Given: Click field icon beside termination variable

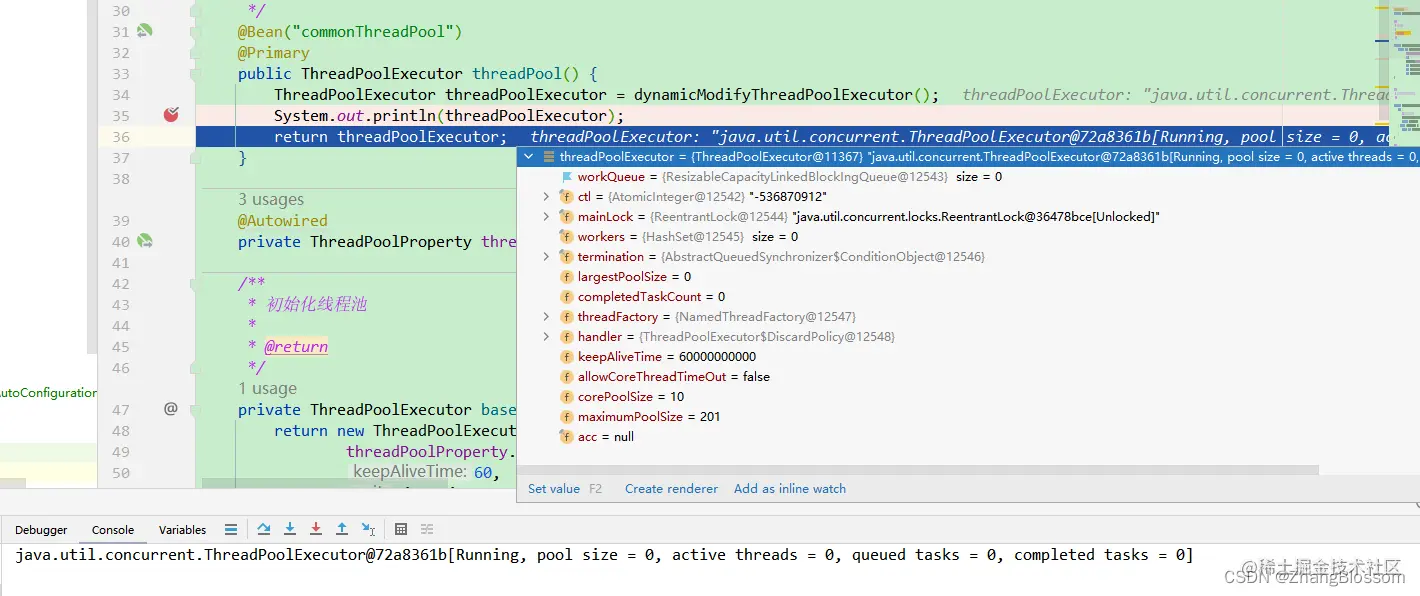Looking at the screenshot, I should (567, 257).
